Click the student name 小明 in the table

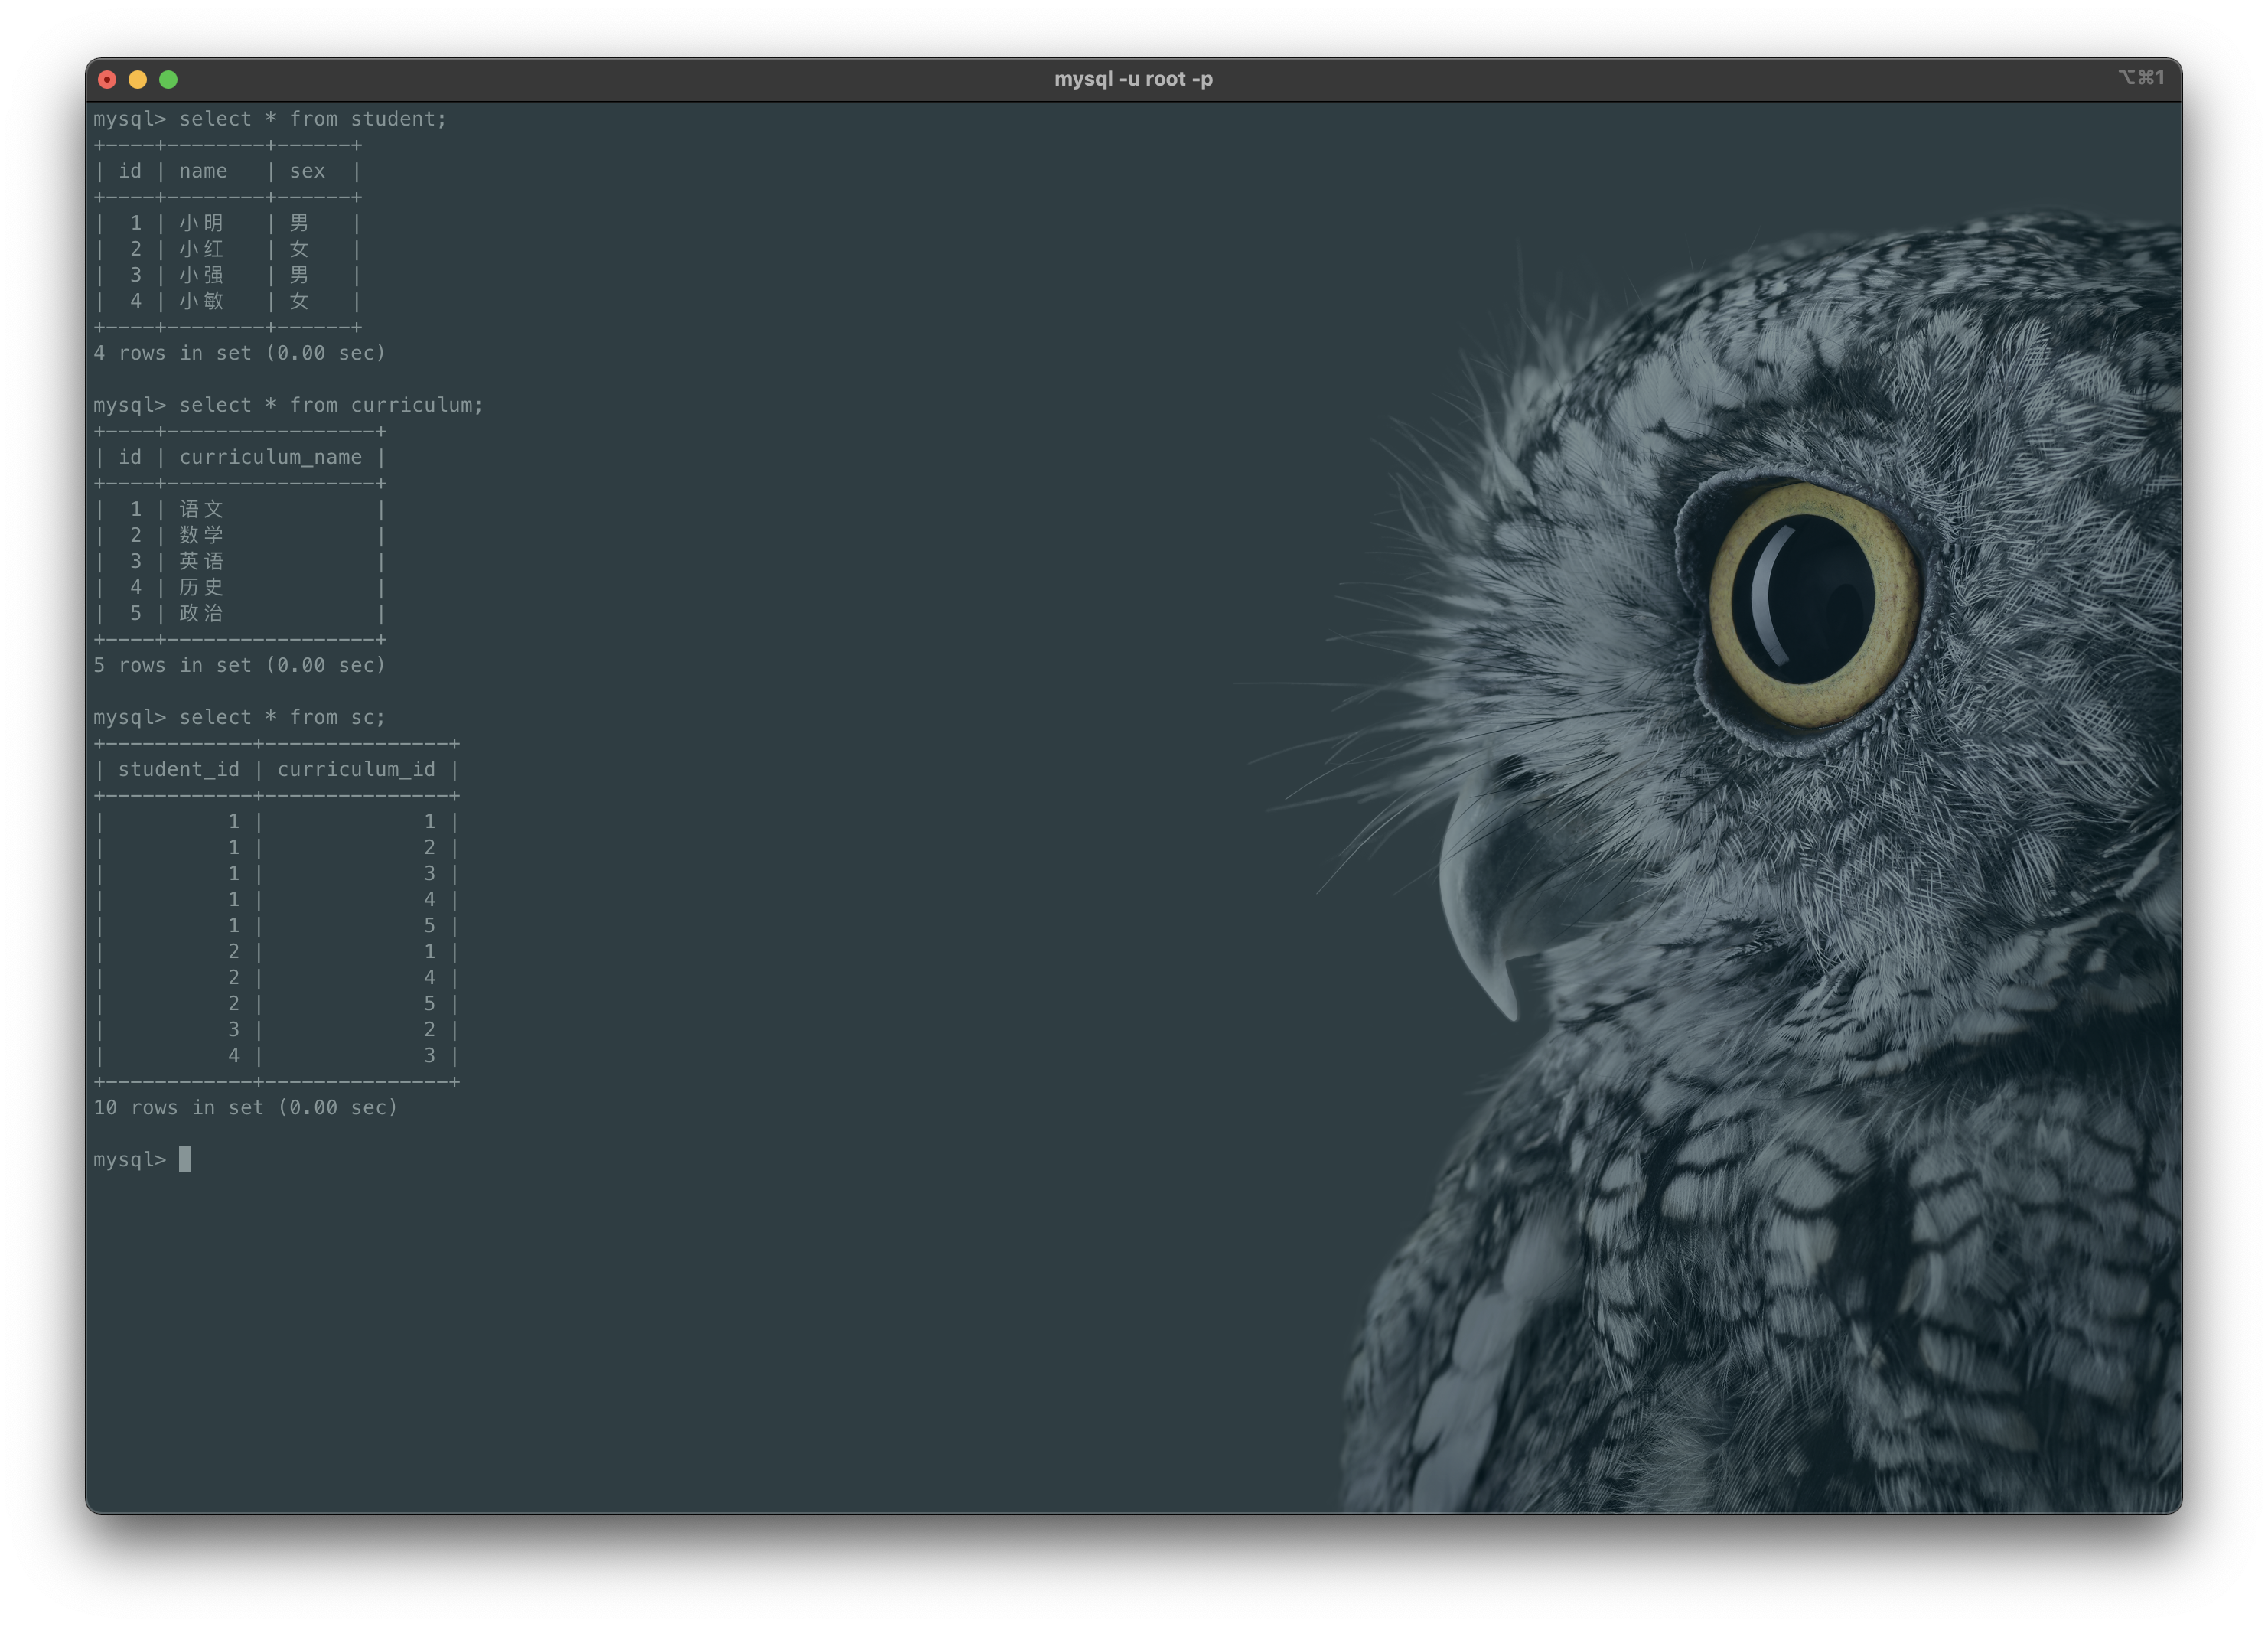pos(201,223)
